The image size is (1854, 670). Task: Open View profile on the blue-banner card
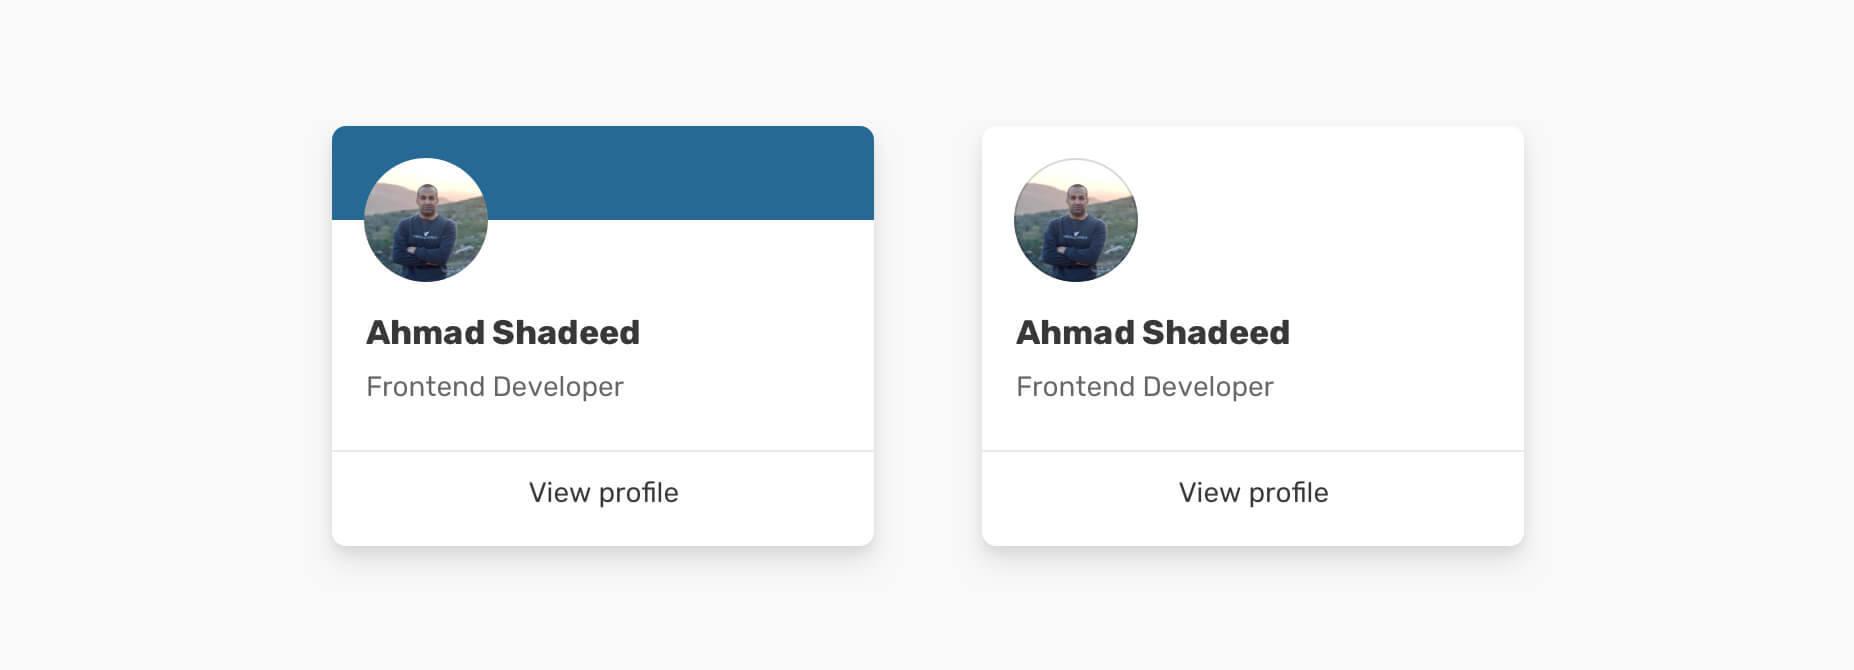click(603, 493)
